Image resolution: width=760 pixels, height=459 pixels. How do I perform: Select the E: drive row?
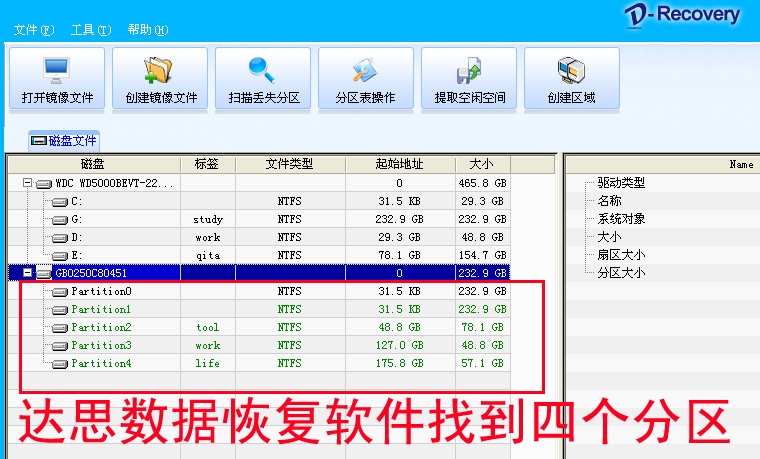click(259, 255)
